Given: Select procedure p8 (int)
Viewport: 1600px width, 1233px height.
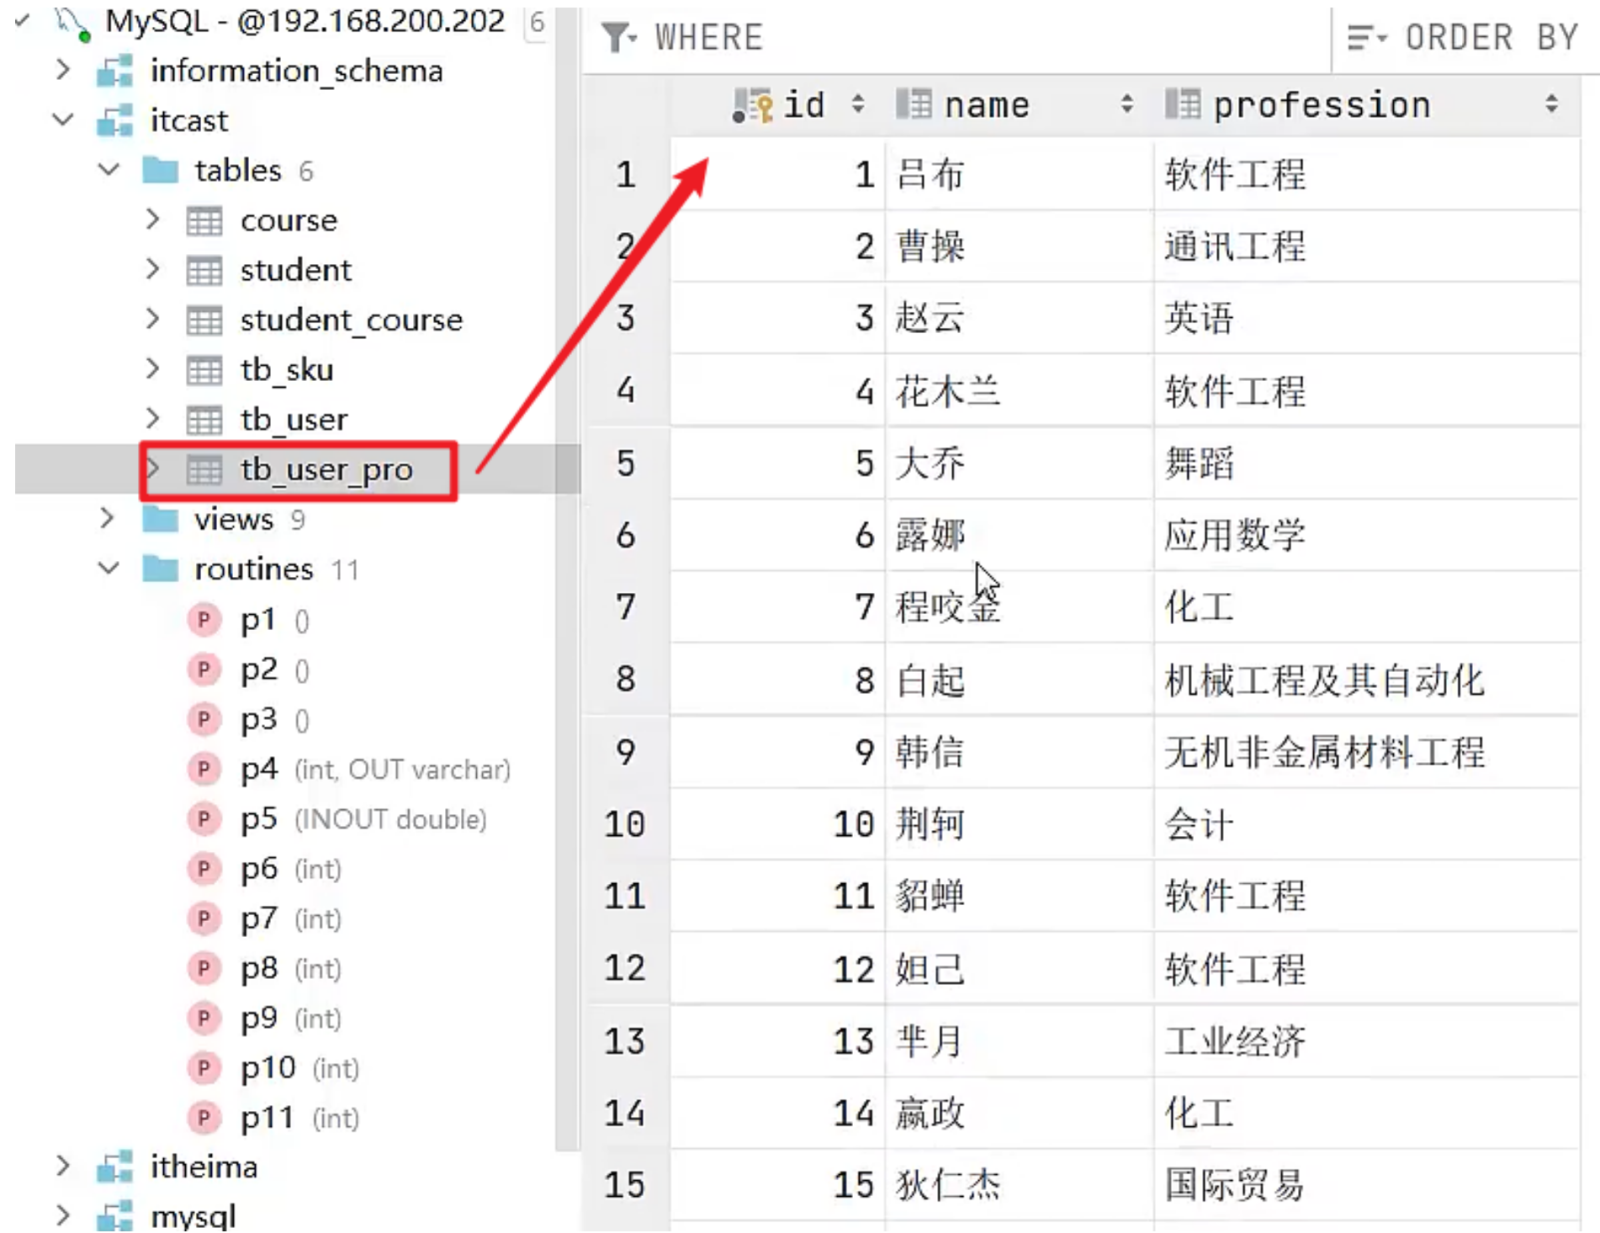Looking at the screenshot, I should pos(291,968).
